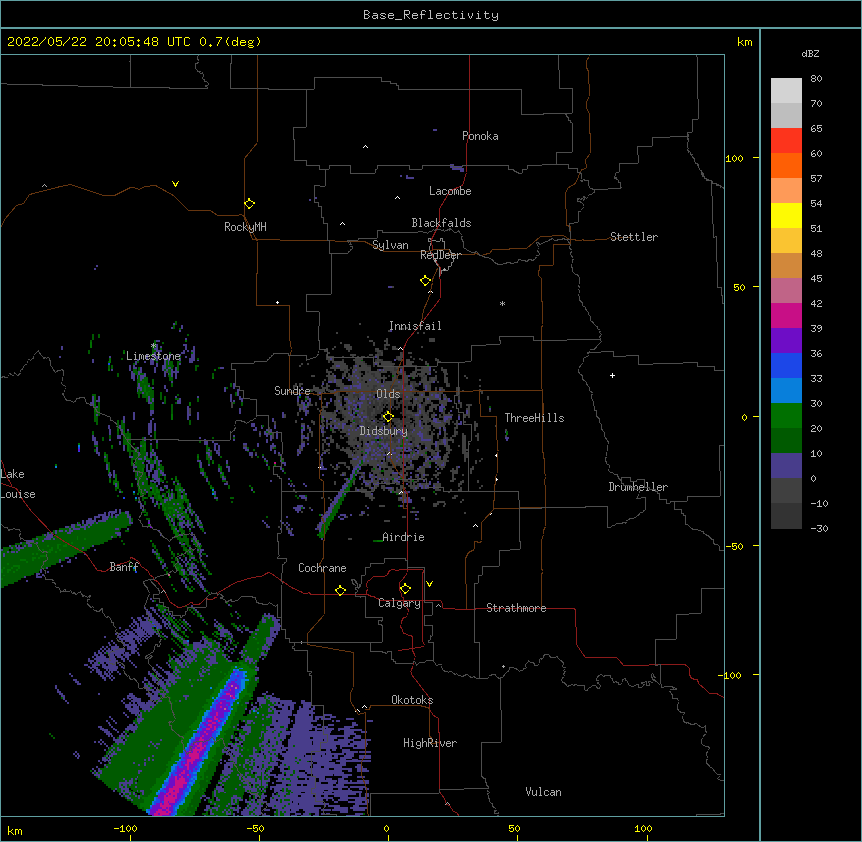
Task: Click the 80 value on dBZ legend
Action: (816, 79)
